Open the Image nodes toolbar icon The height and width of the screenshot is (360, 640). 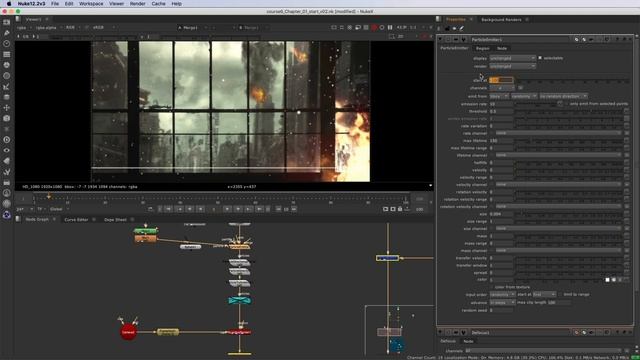coord(7,22)
